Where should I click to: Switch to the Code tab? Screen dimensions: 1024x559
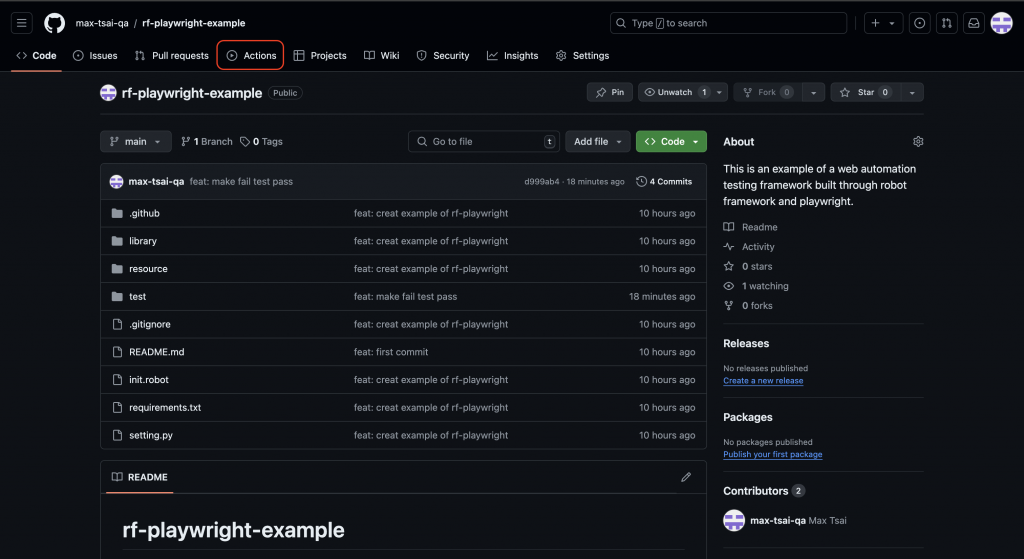(37, 56)
